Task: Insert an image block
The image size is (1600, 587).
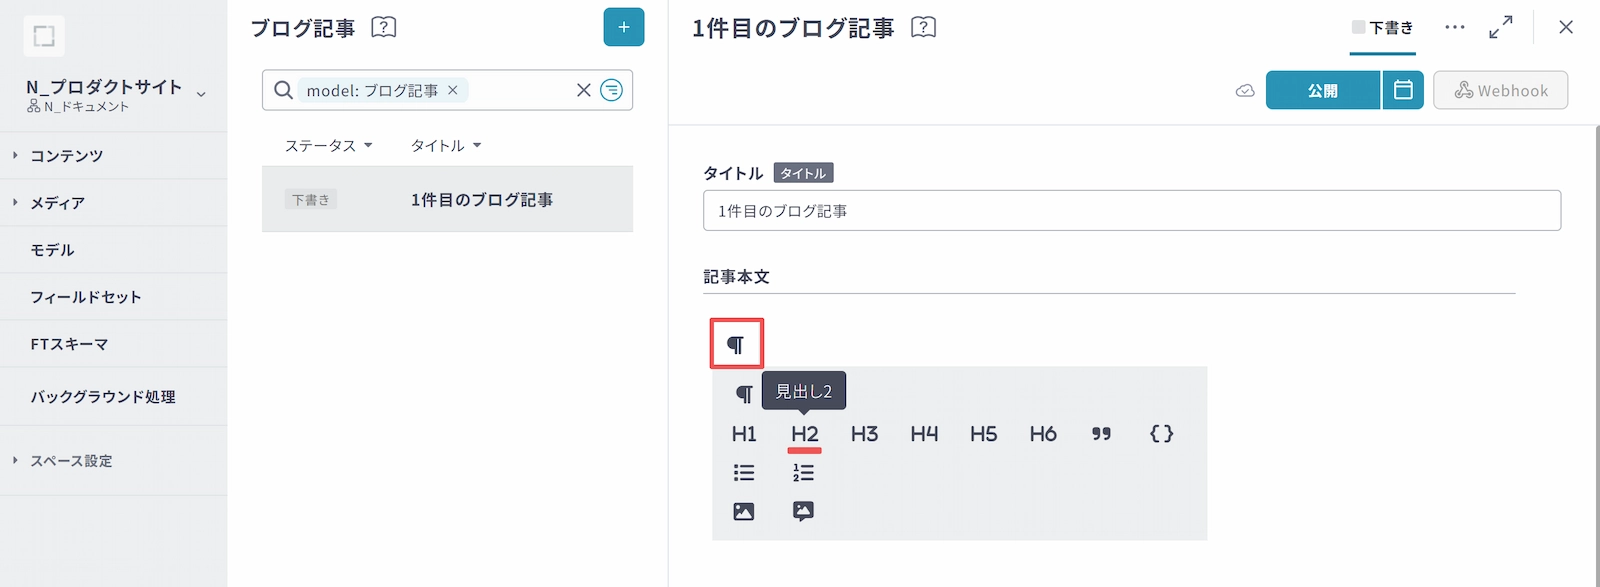Action: pyautogui.click(x=744, y=512)
